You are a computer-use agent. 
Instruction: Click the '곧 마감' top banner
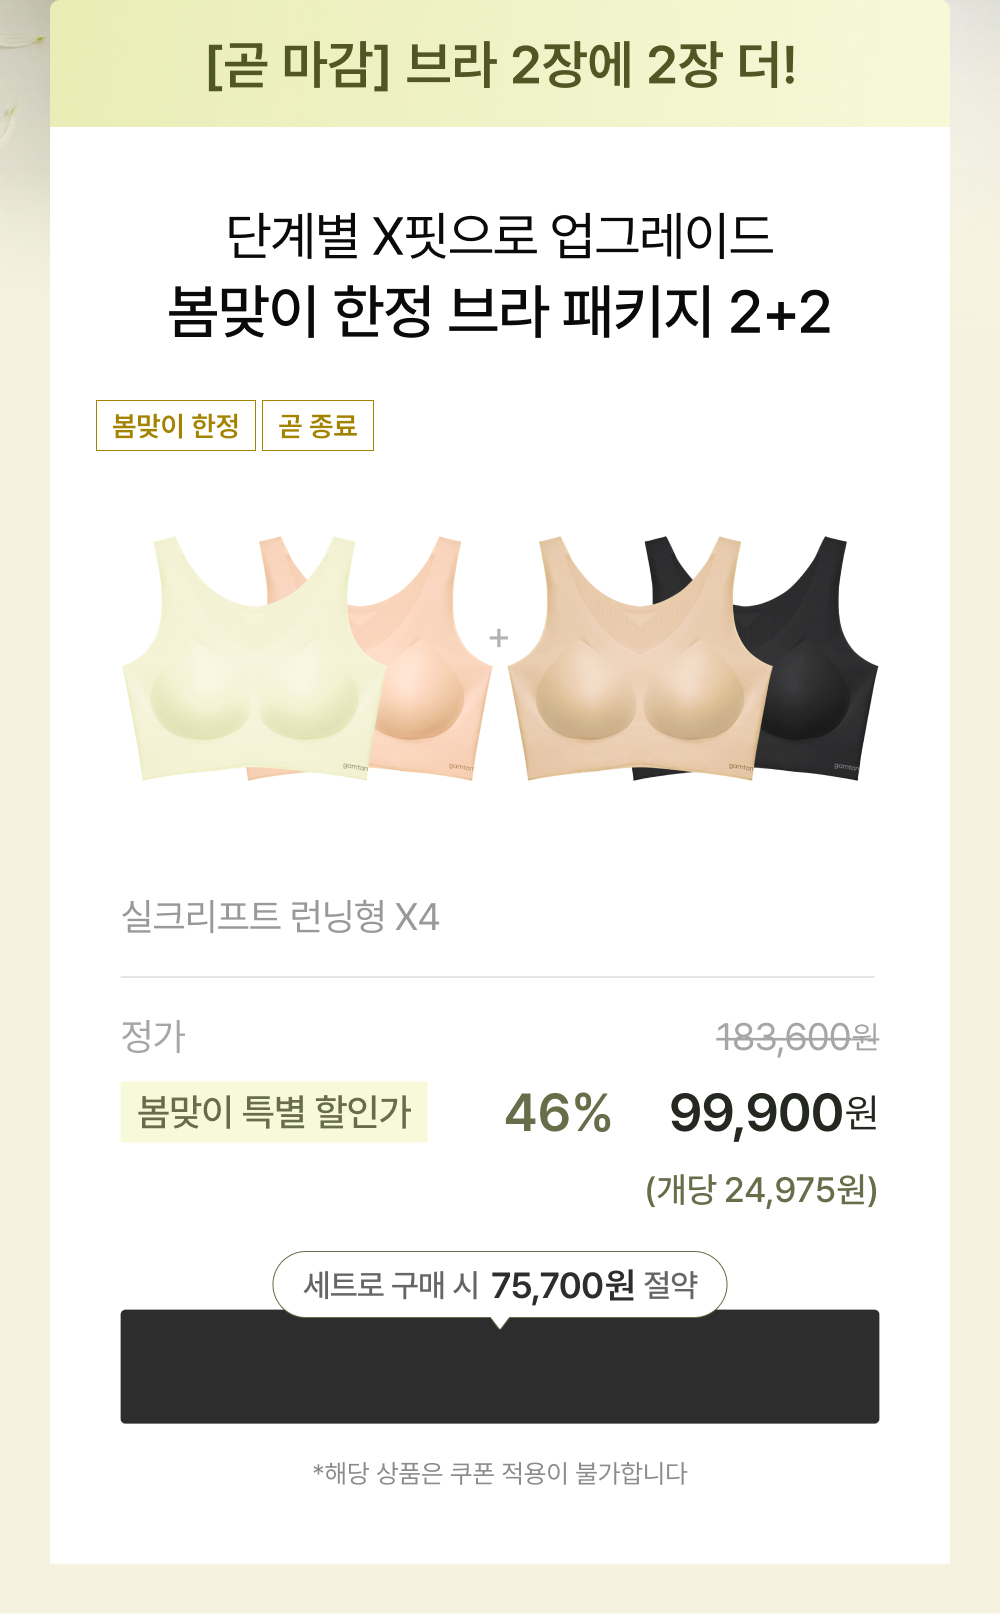[500, 64]
